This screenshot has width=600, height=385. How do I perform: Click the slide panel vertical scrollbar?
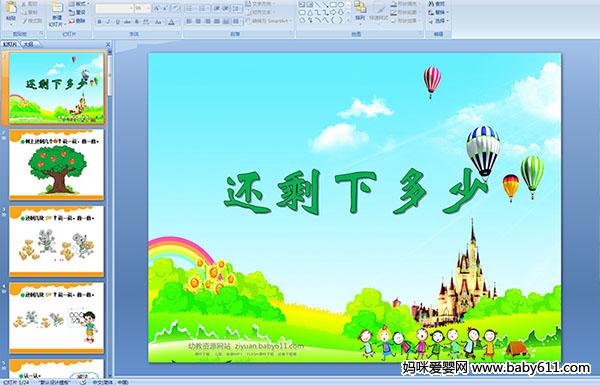click(x=110, y=214)
